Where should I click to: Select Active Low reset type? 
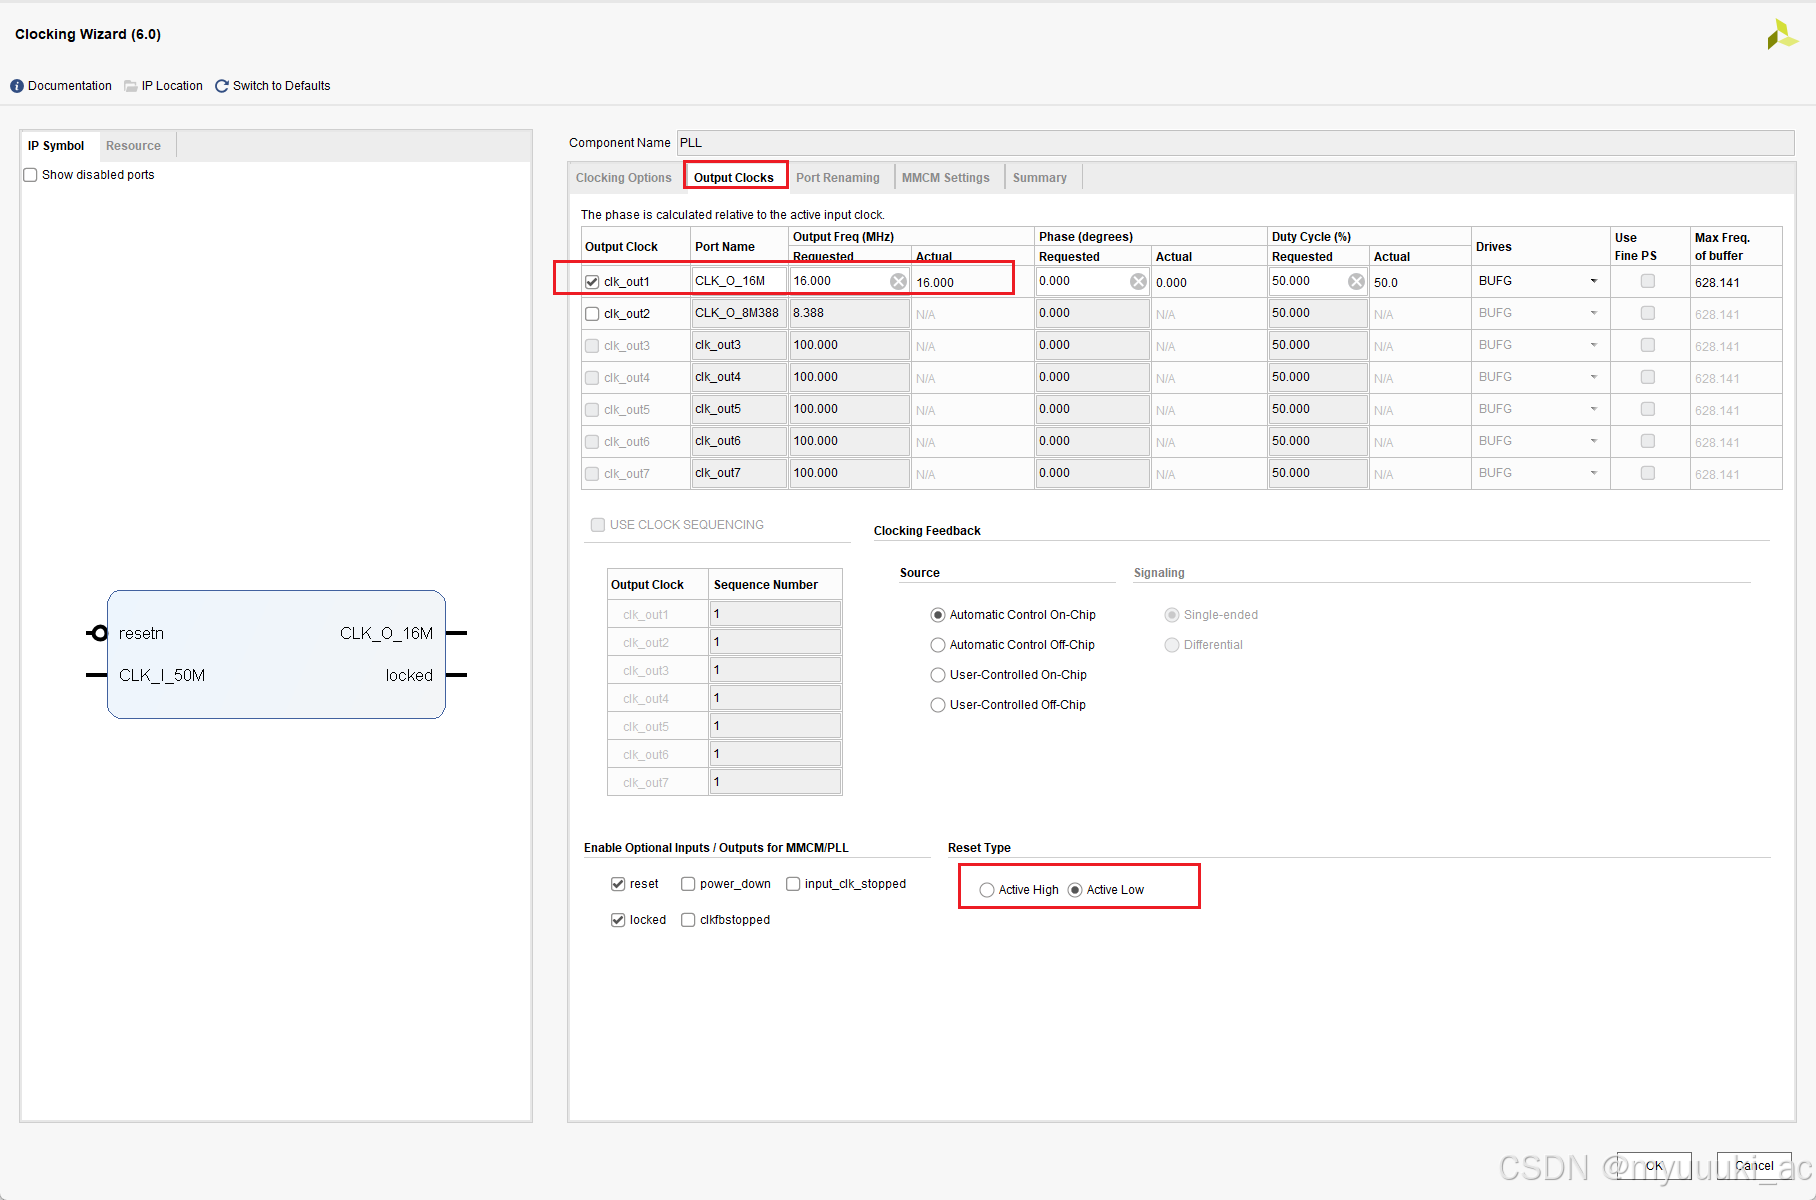[x=1075, y=890]
